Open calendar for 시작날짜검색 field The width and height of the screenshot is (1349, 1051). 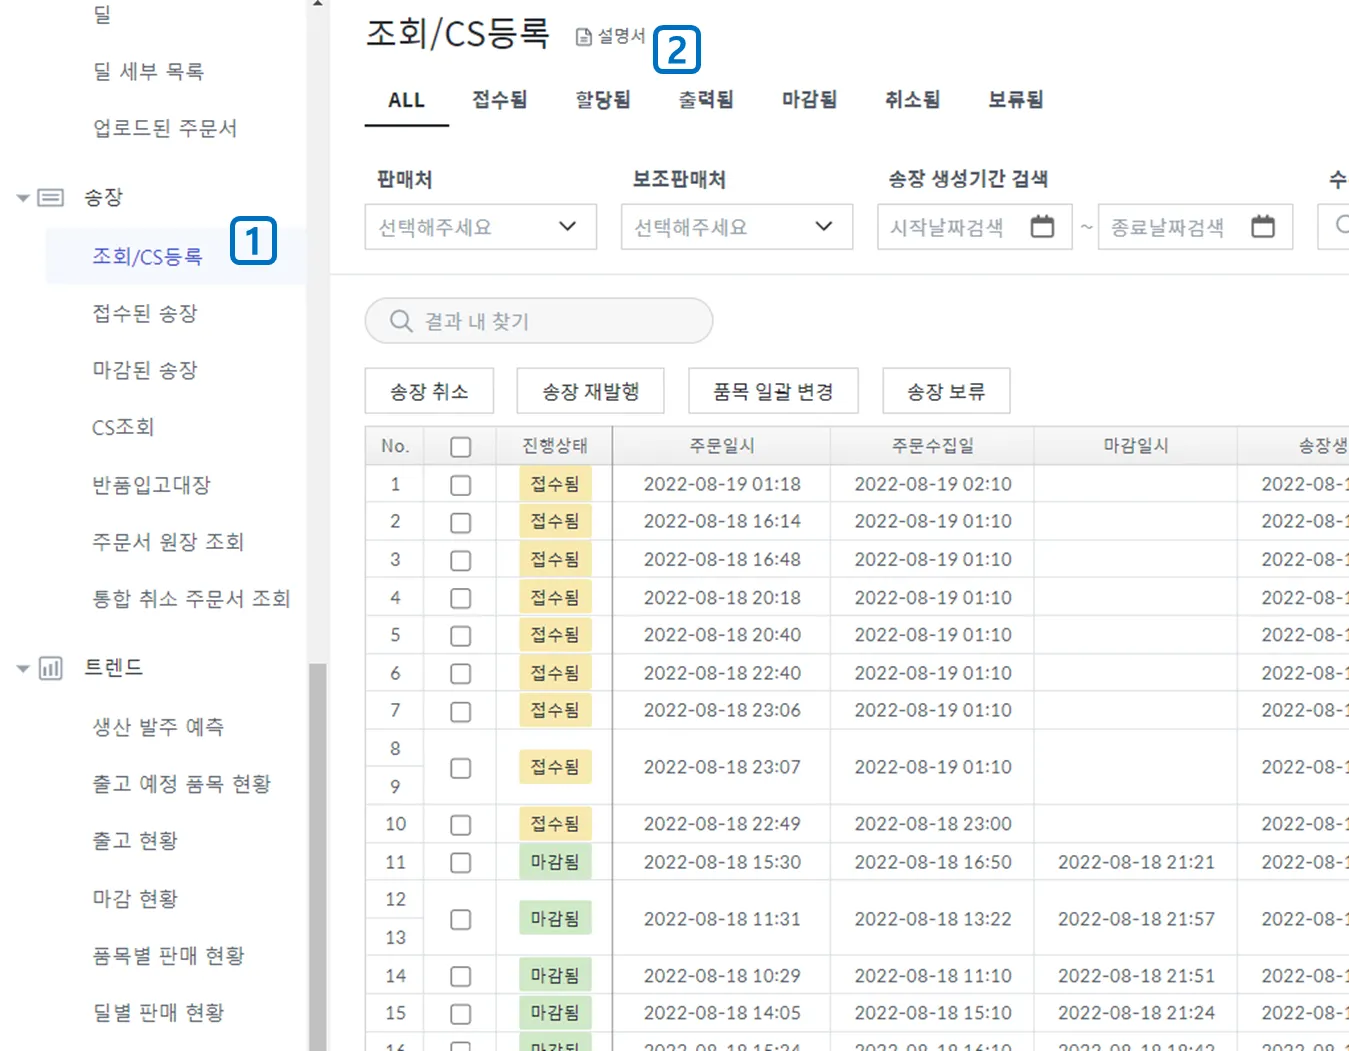(x=1042, y=227)
